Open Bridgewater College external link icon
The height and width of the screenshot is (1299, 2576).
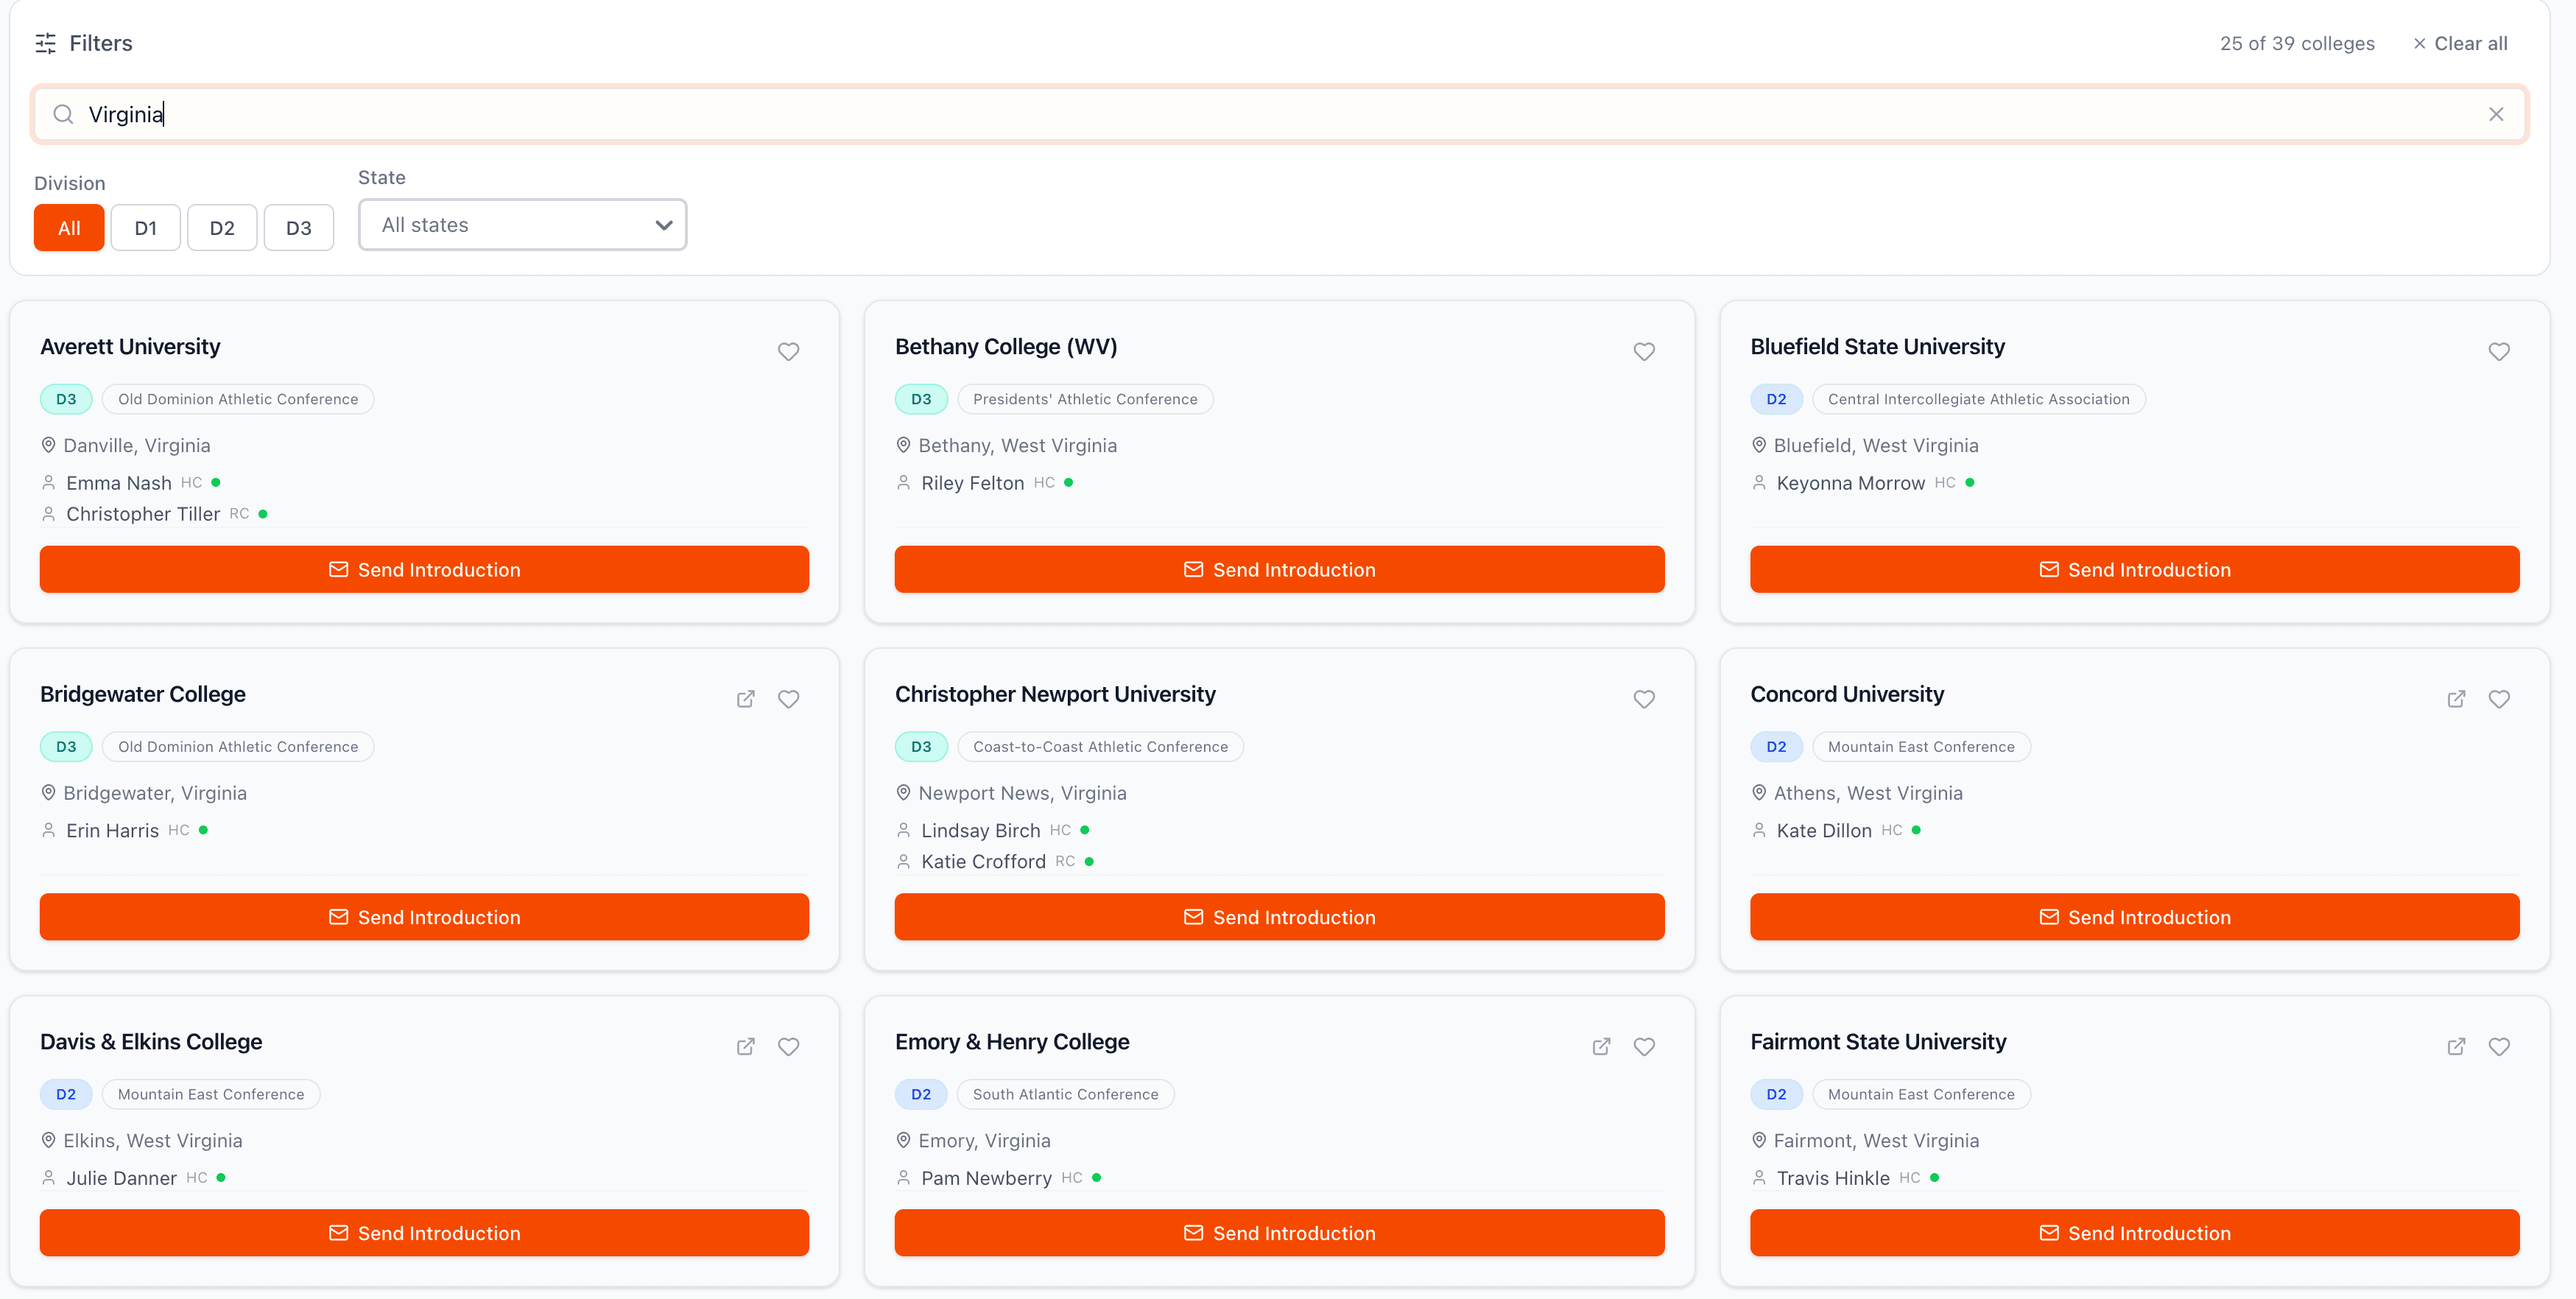click(746, 699)
